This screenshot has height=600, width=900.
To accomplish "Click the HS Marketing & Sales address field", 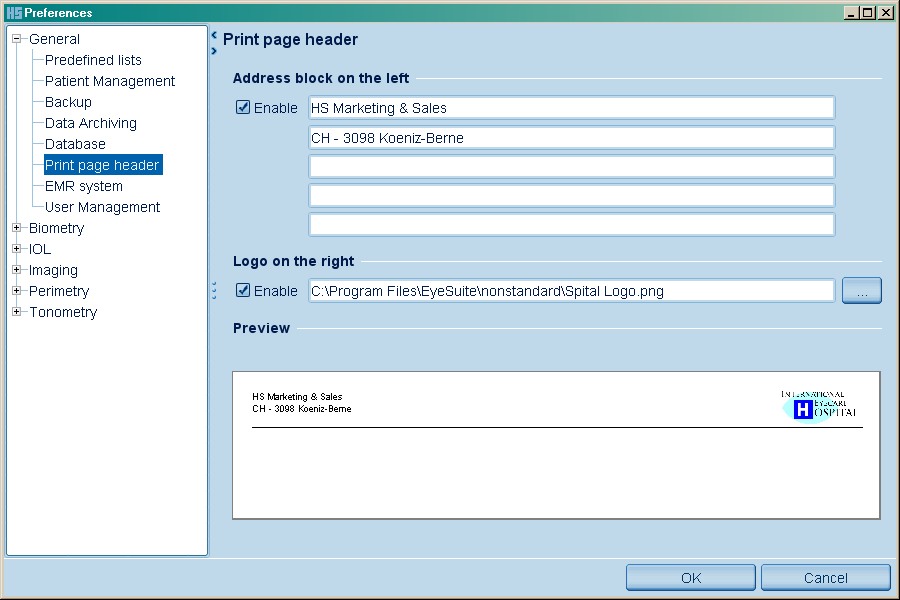I will point(571,108).
